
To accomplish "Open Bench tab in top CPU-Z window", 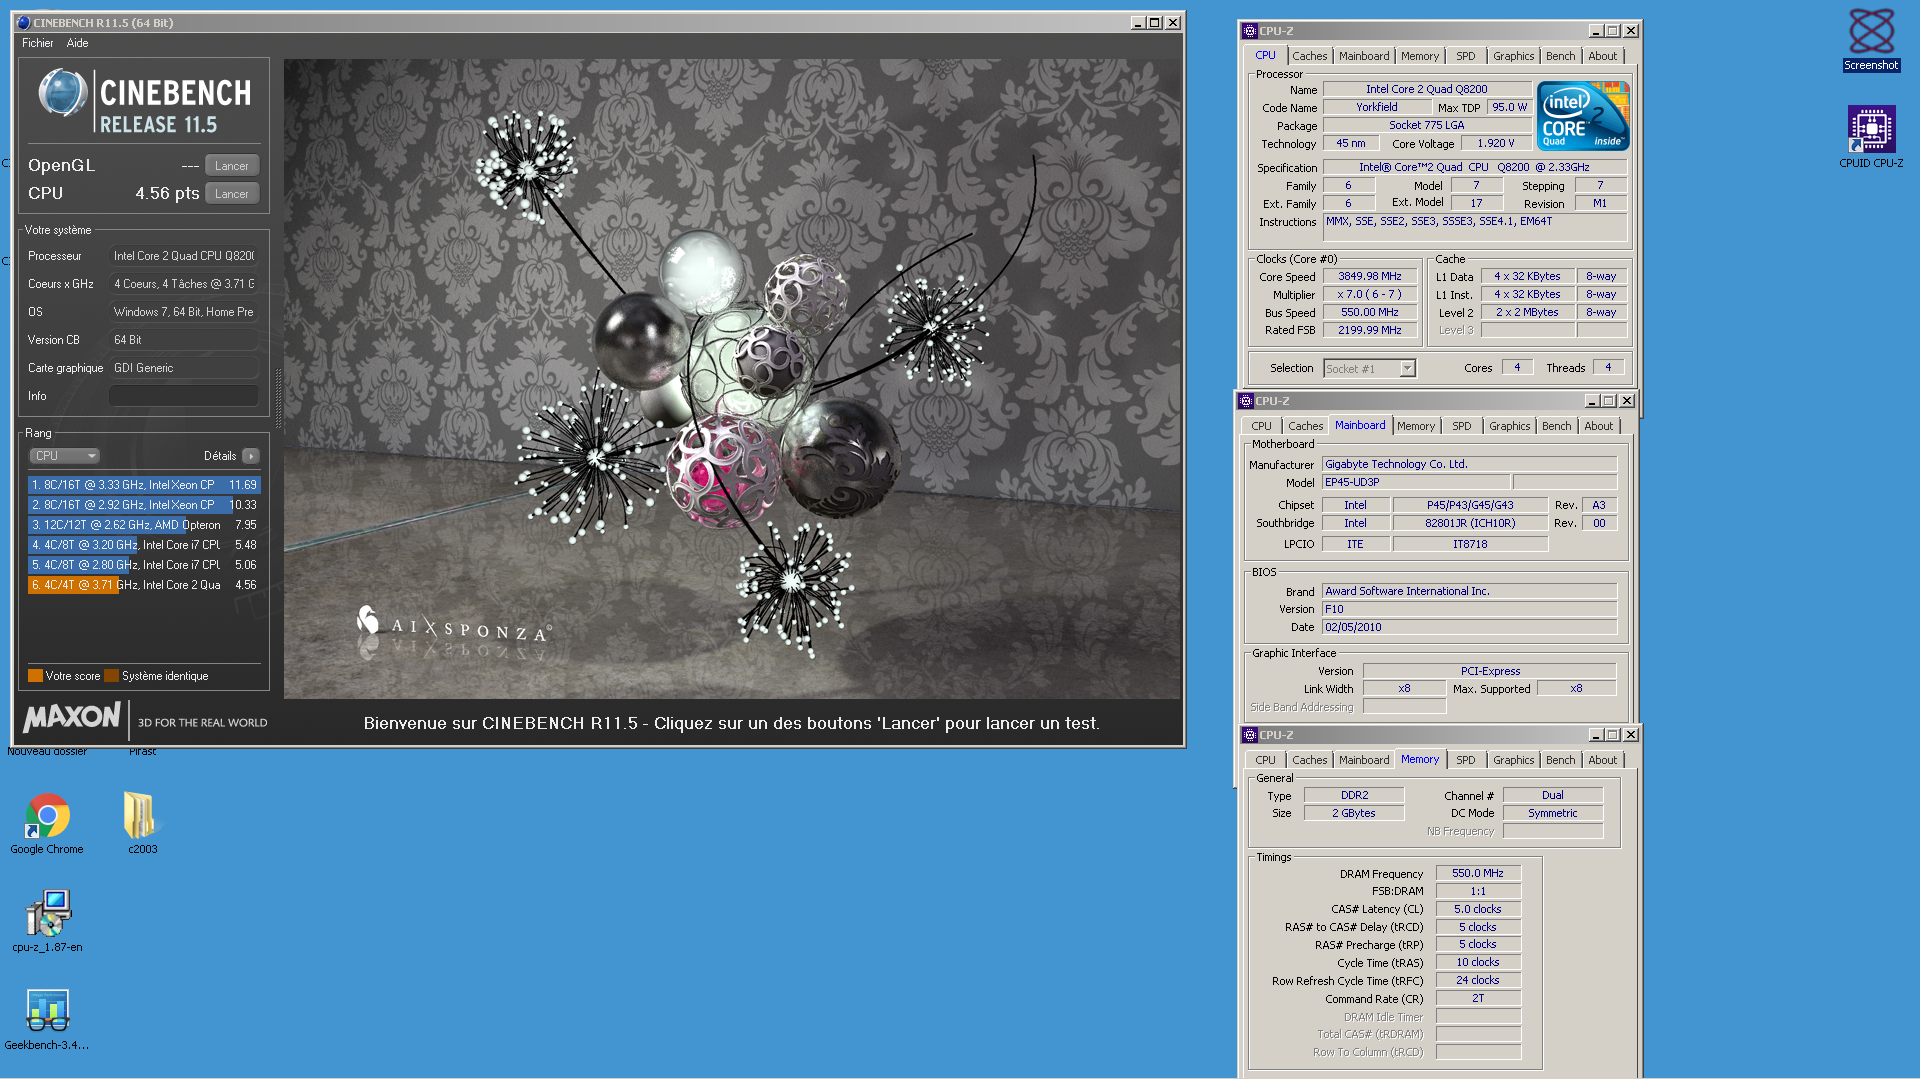I will (1560, 56).
